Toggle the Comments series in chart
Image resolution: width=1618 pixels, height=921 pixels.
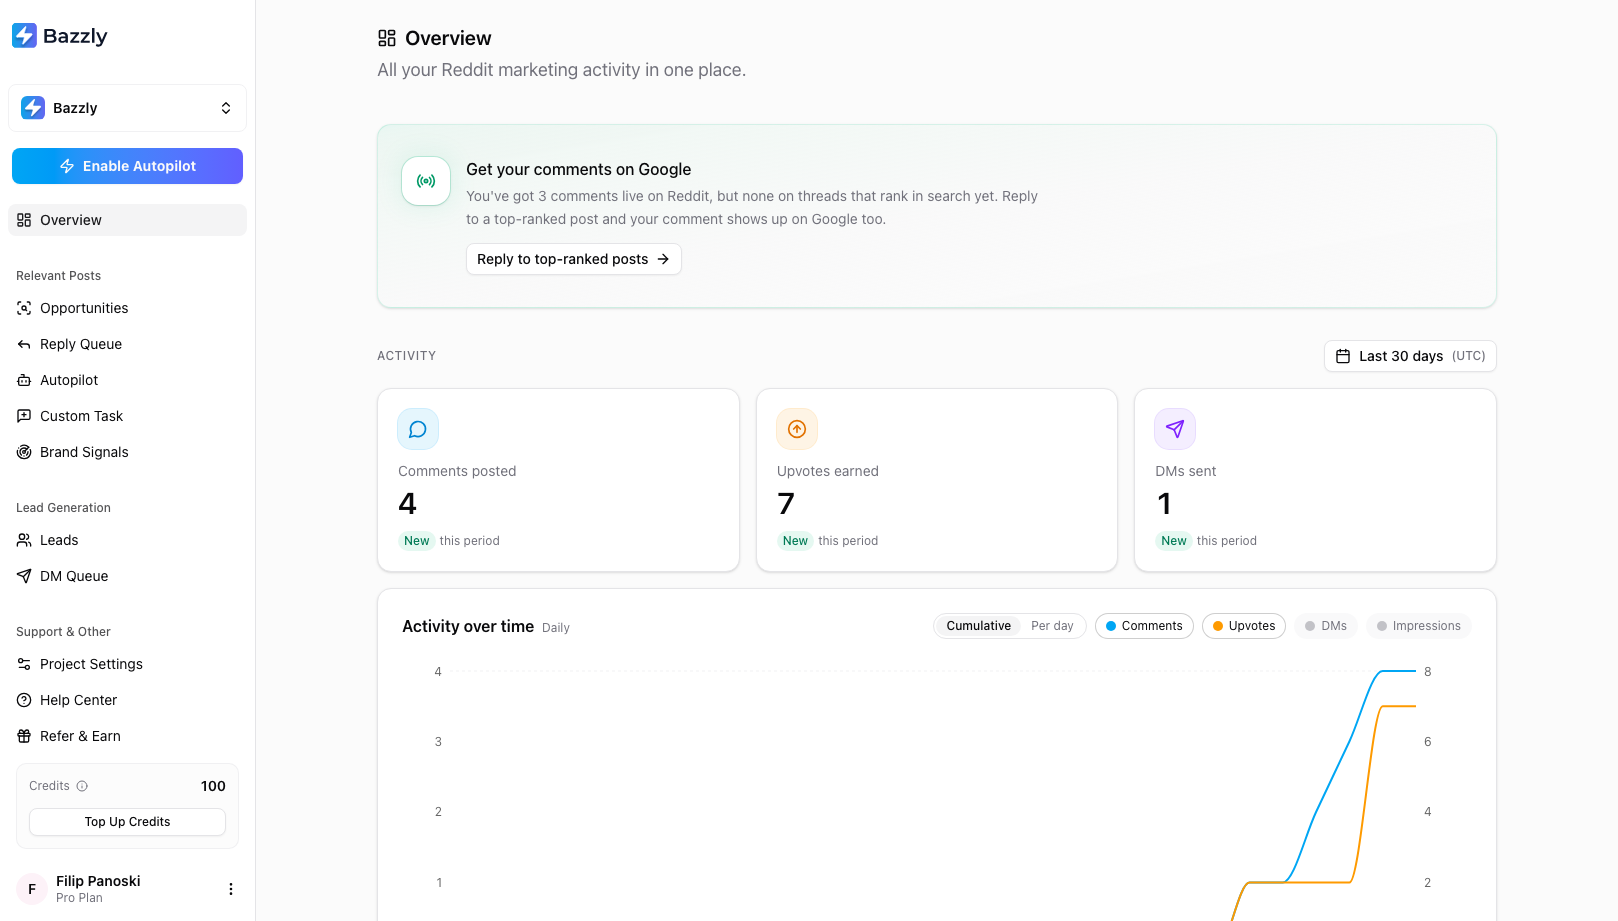(x=1144, y=626)
